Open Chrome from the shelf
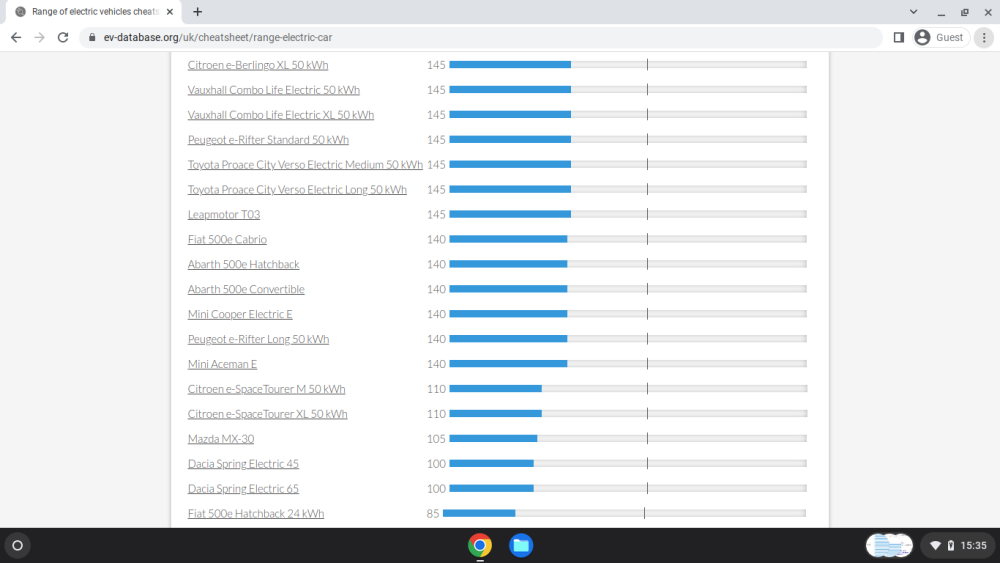The height and width of the screenshot is (563, 1000). (480, 546)
